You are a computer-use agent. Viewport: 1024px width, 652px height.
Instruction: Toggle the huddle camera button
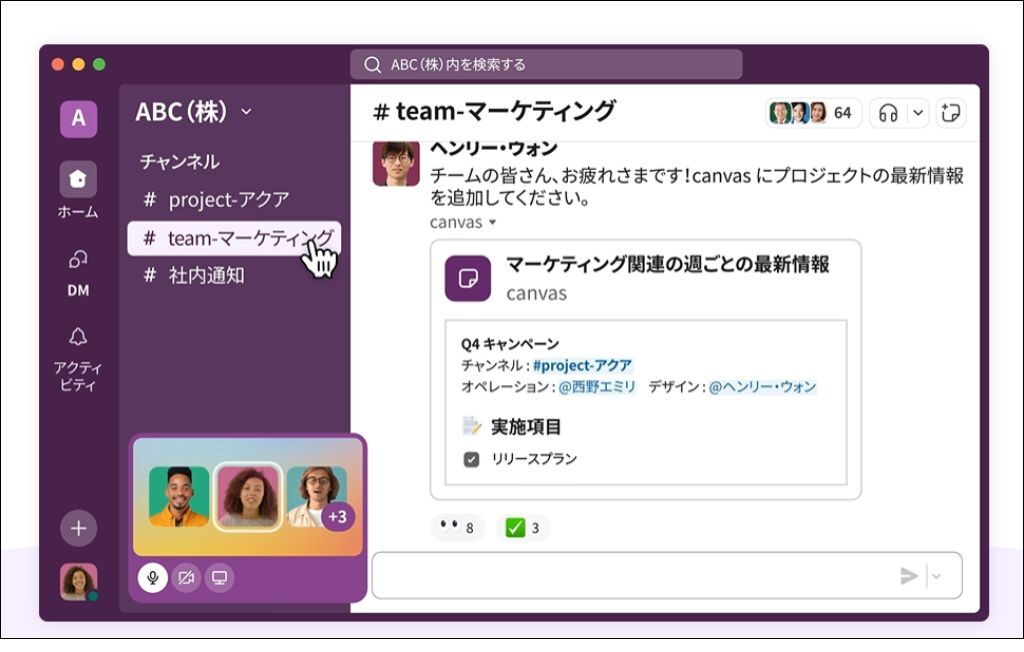[186, 578]
